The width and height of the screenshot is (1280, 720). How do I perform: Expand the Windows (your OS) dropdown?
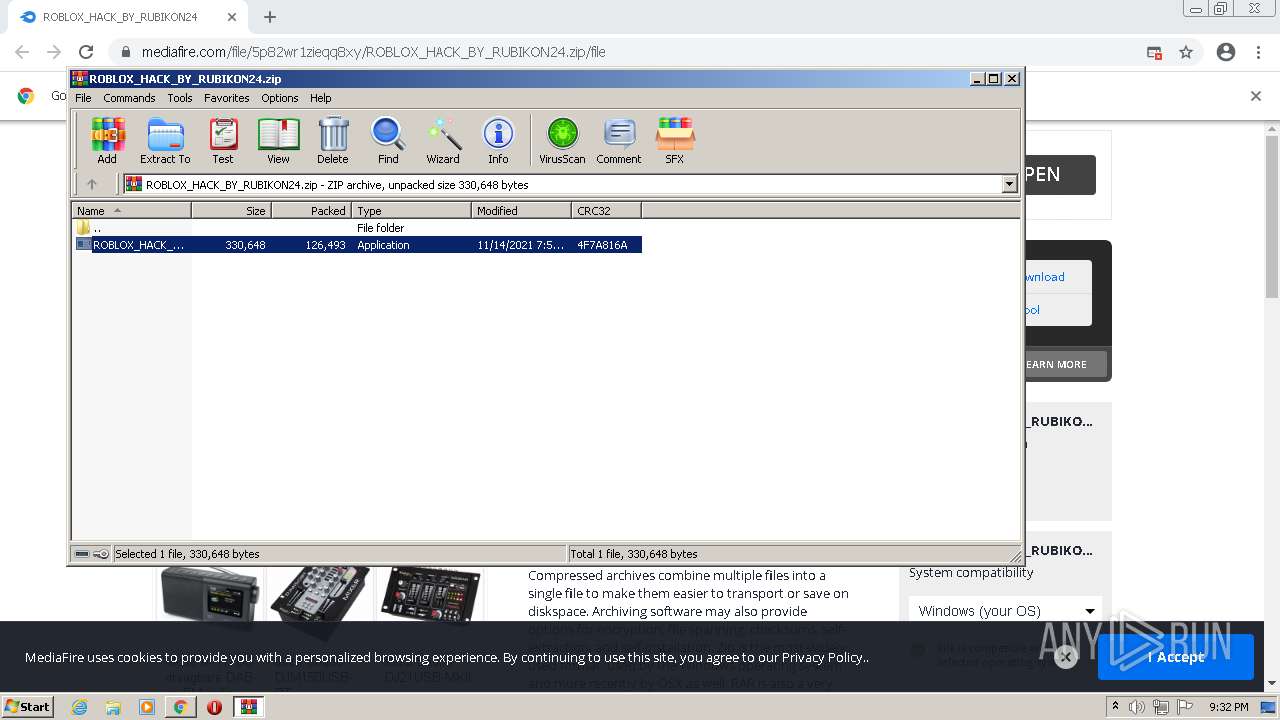[x=1006, y=610]
